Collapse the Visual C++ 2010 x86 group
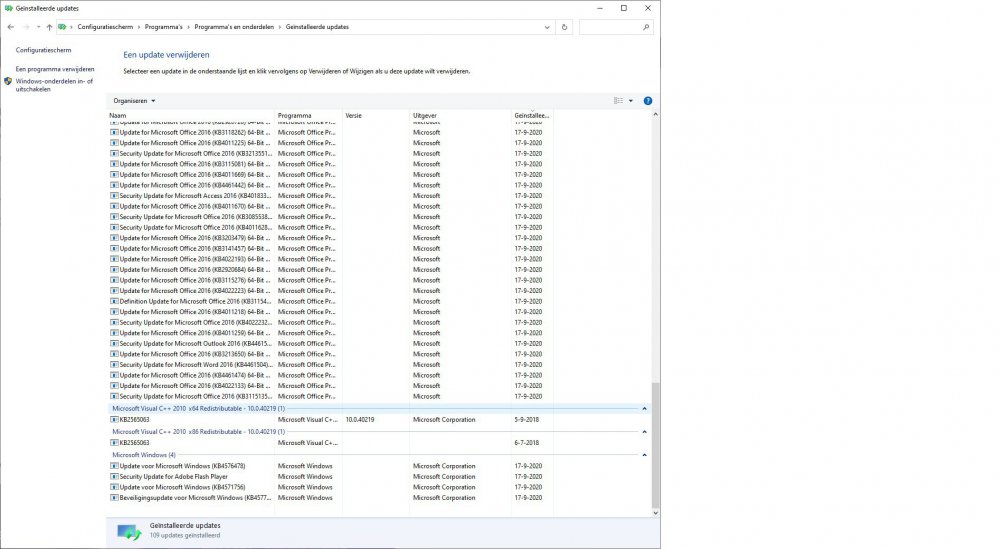 (644, 432)
